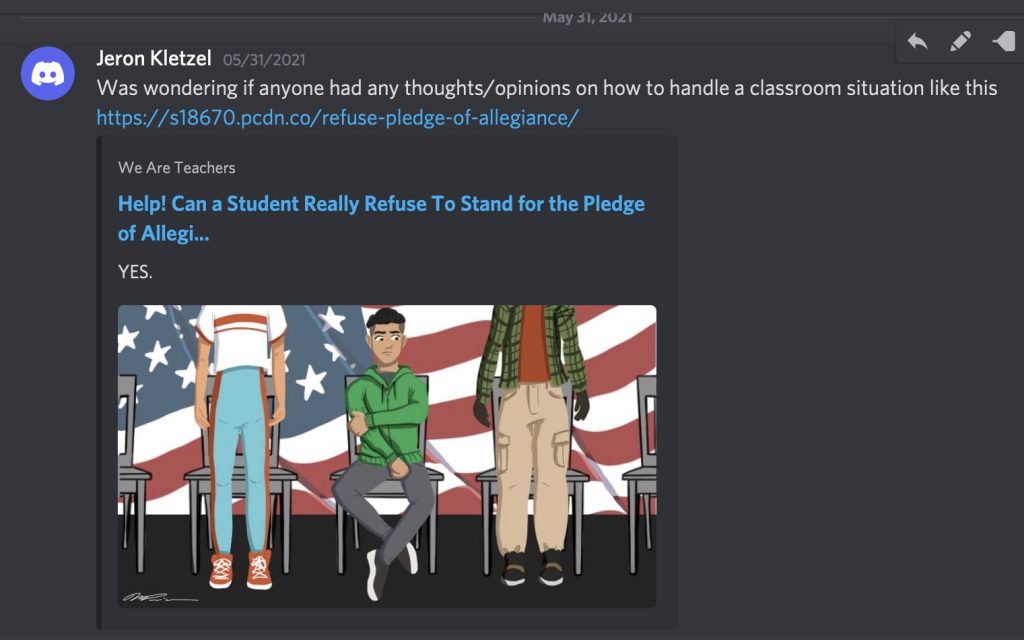Click the 'YES.' embed description text
Screen dimensions: 1024x640
click(x=135, y=272)
